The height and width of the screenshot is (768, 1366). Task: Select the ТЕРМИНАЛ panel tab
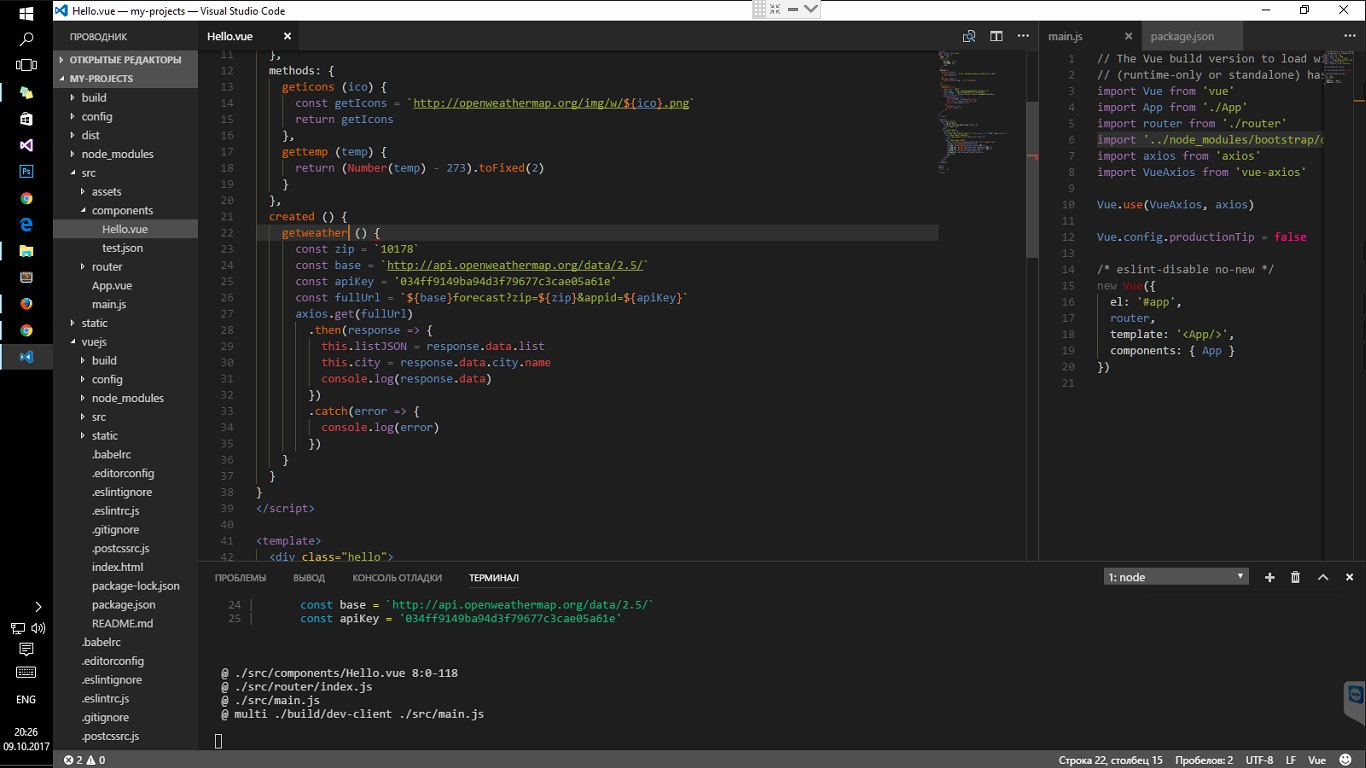pyautogui.click(x=494, y=578)
